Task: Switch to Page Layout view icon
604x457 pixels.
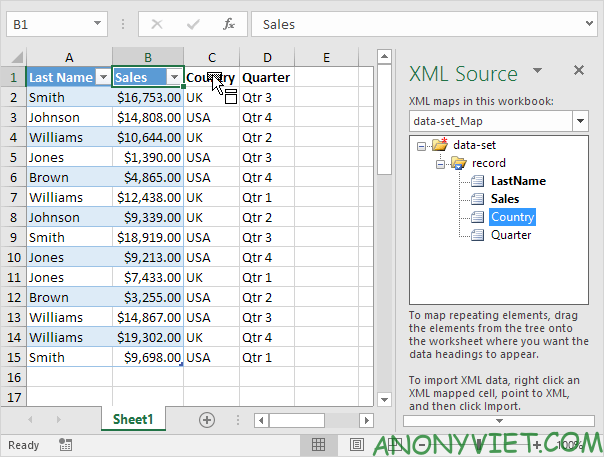Action: pyautogui.click(x=355, y=444)
